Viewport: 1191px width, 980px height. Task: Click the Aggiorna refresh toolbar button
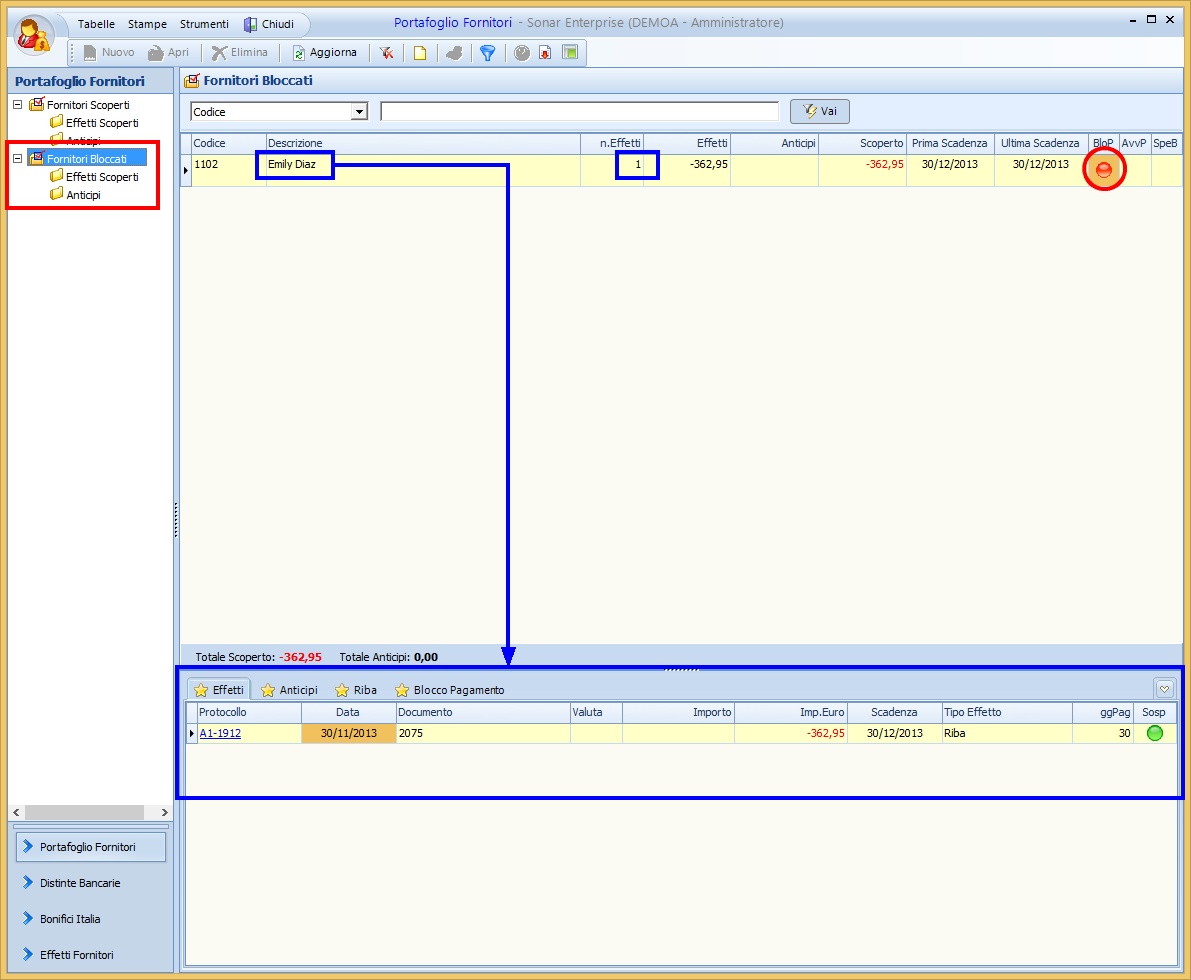[x=324, y=53]
